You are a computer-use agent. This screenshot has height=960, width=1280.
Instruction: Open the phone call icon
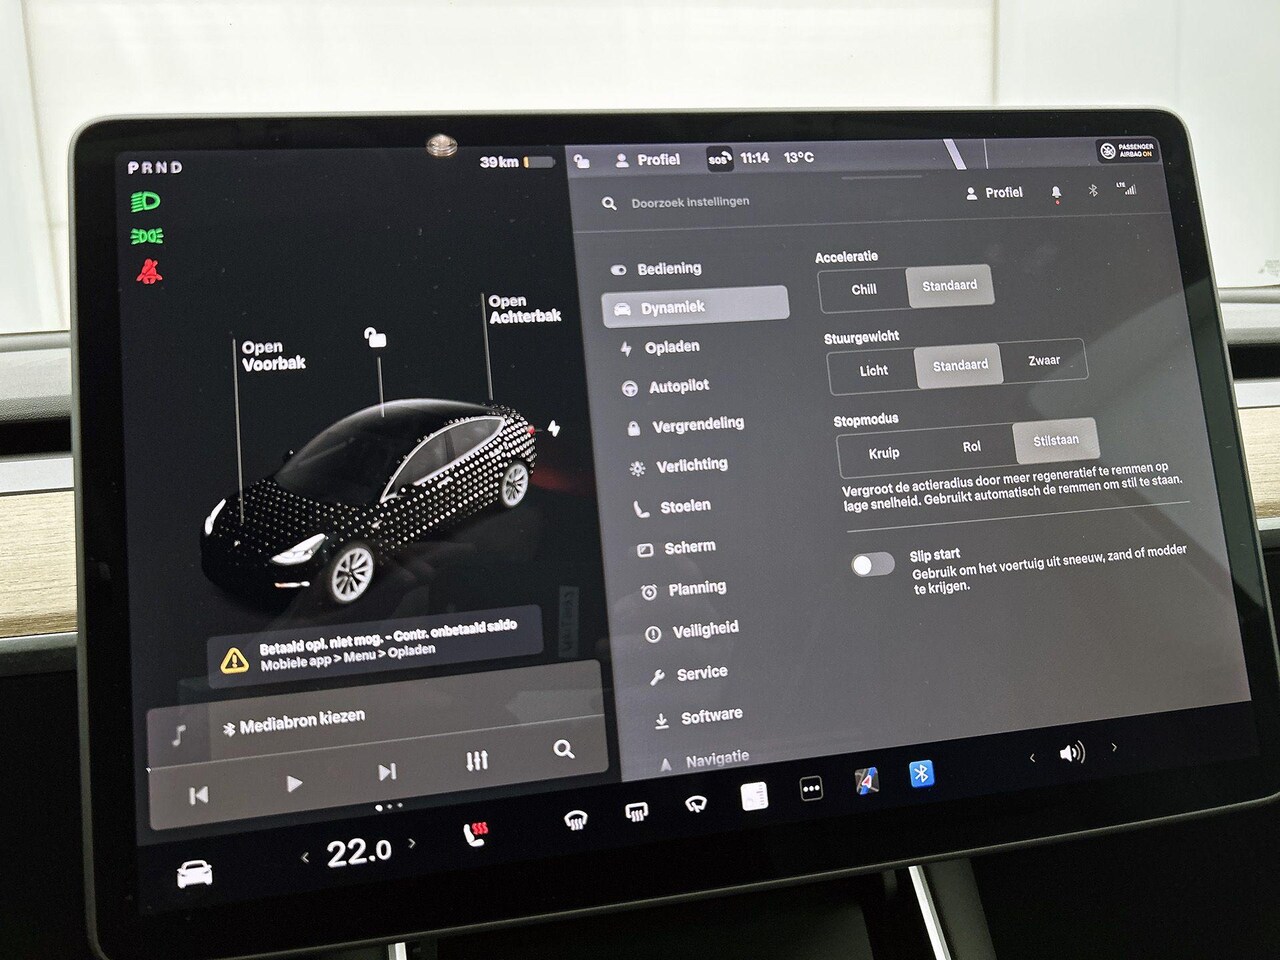coord(477,834)
